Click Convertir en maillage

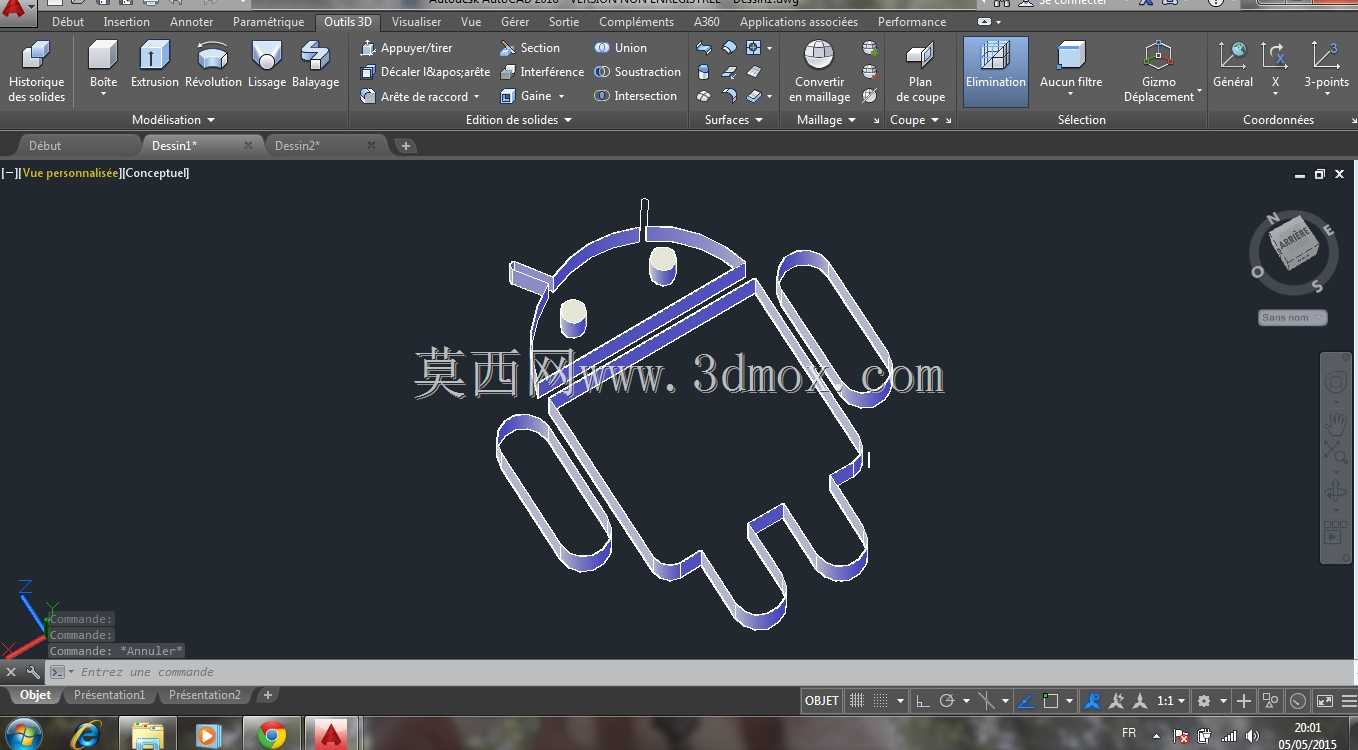tap(819, 72)
